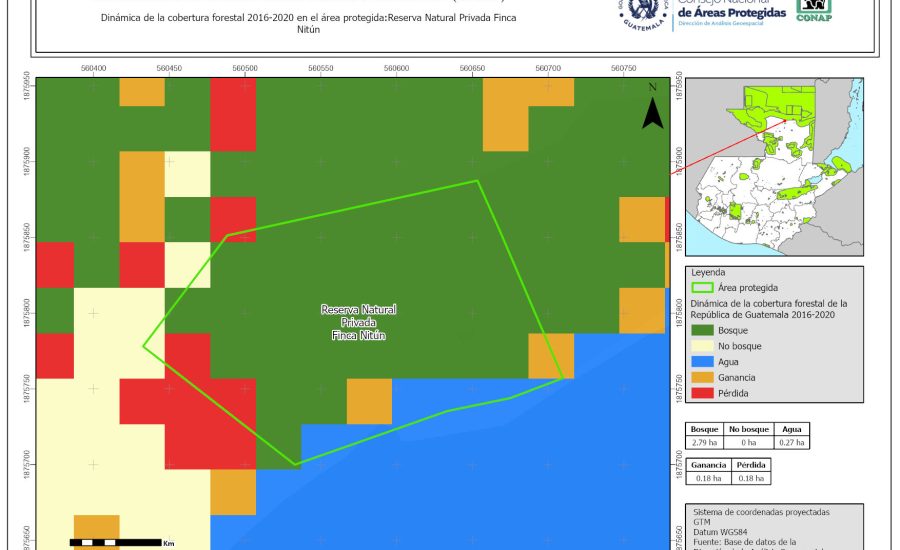Click the CONAP logo
This screenshot has width=900, height=550.
click(813, 10)
